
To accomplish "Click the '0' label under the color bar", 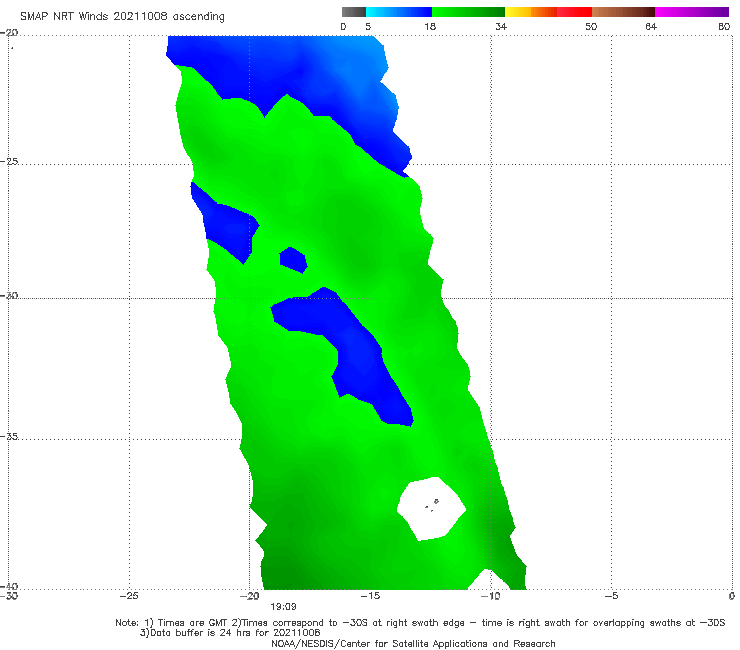I will [343, 26].
